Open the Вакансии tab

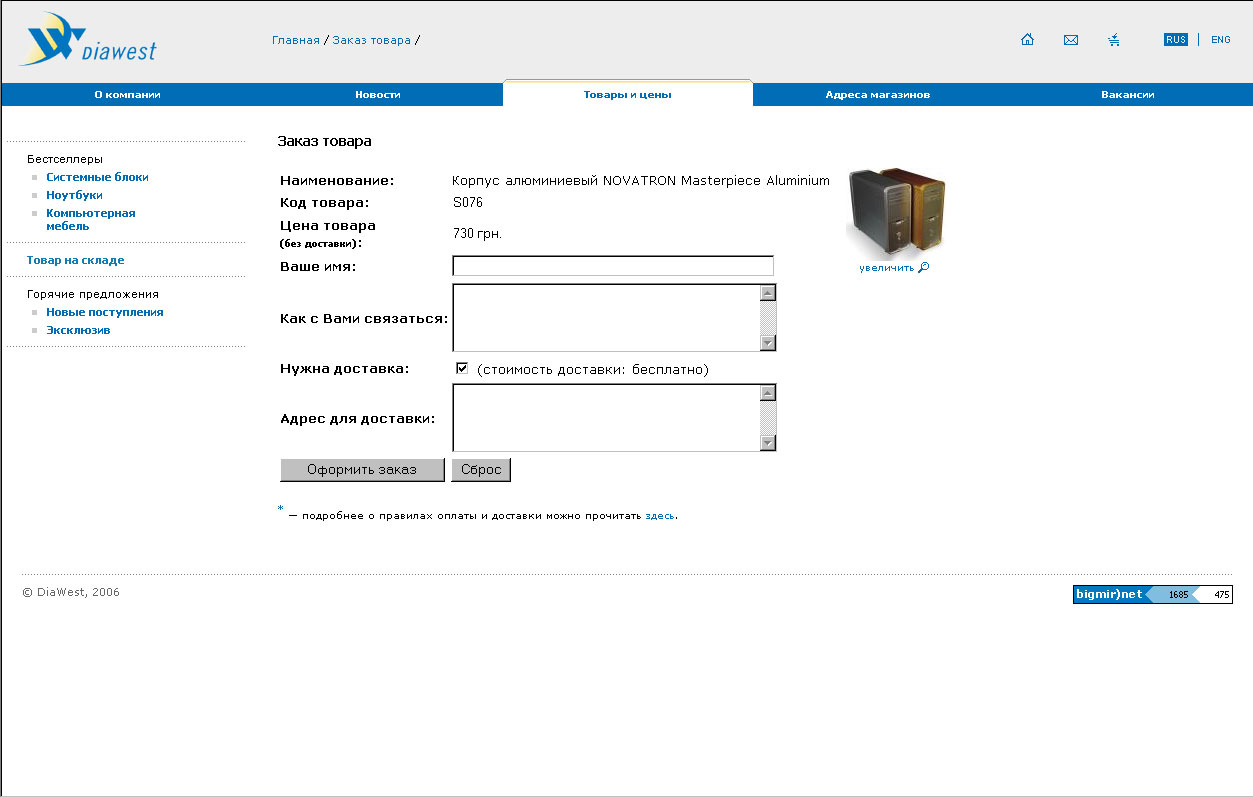click(1128, 95)
